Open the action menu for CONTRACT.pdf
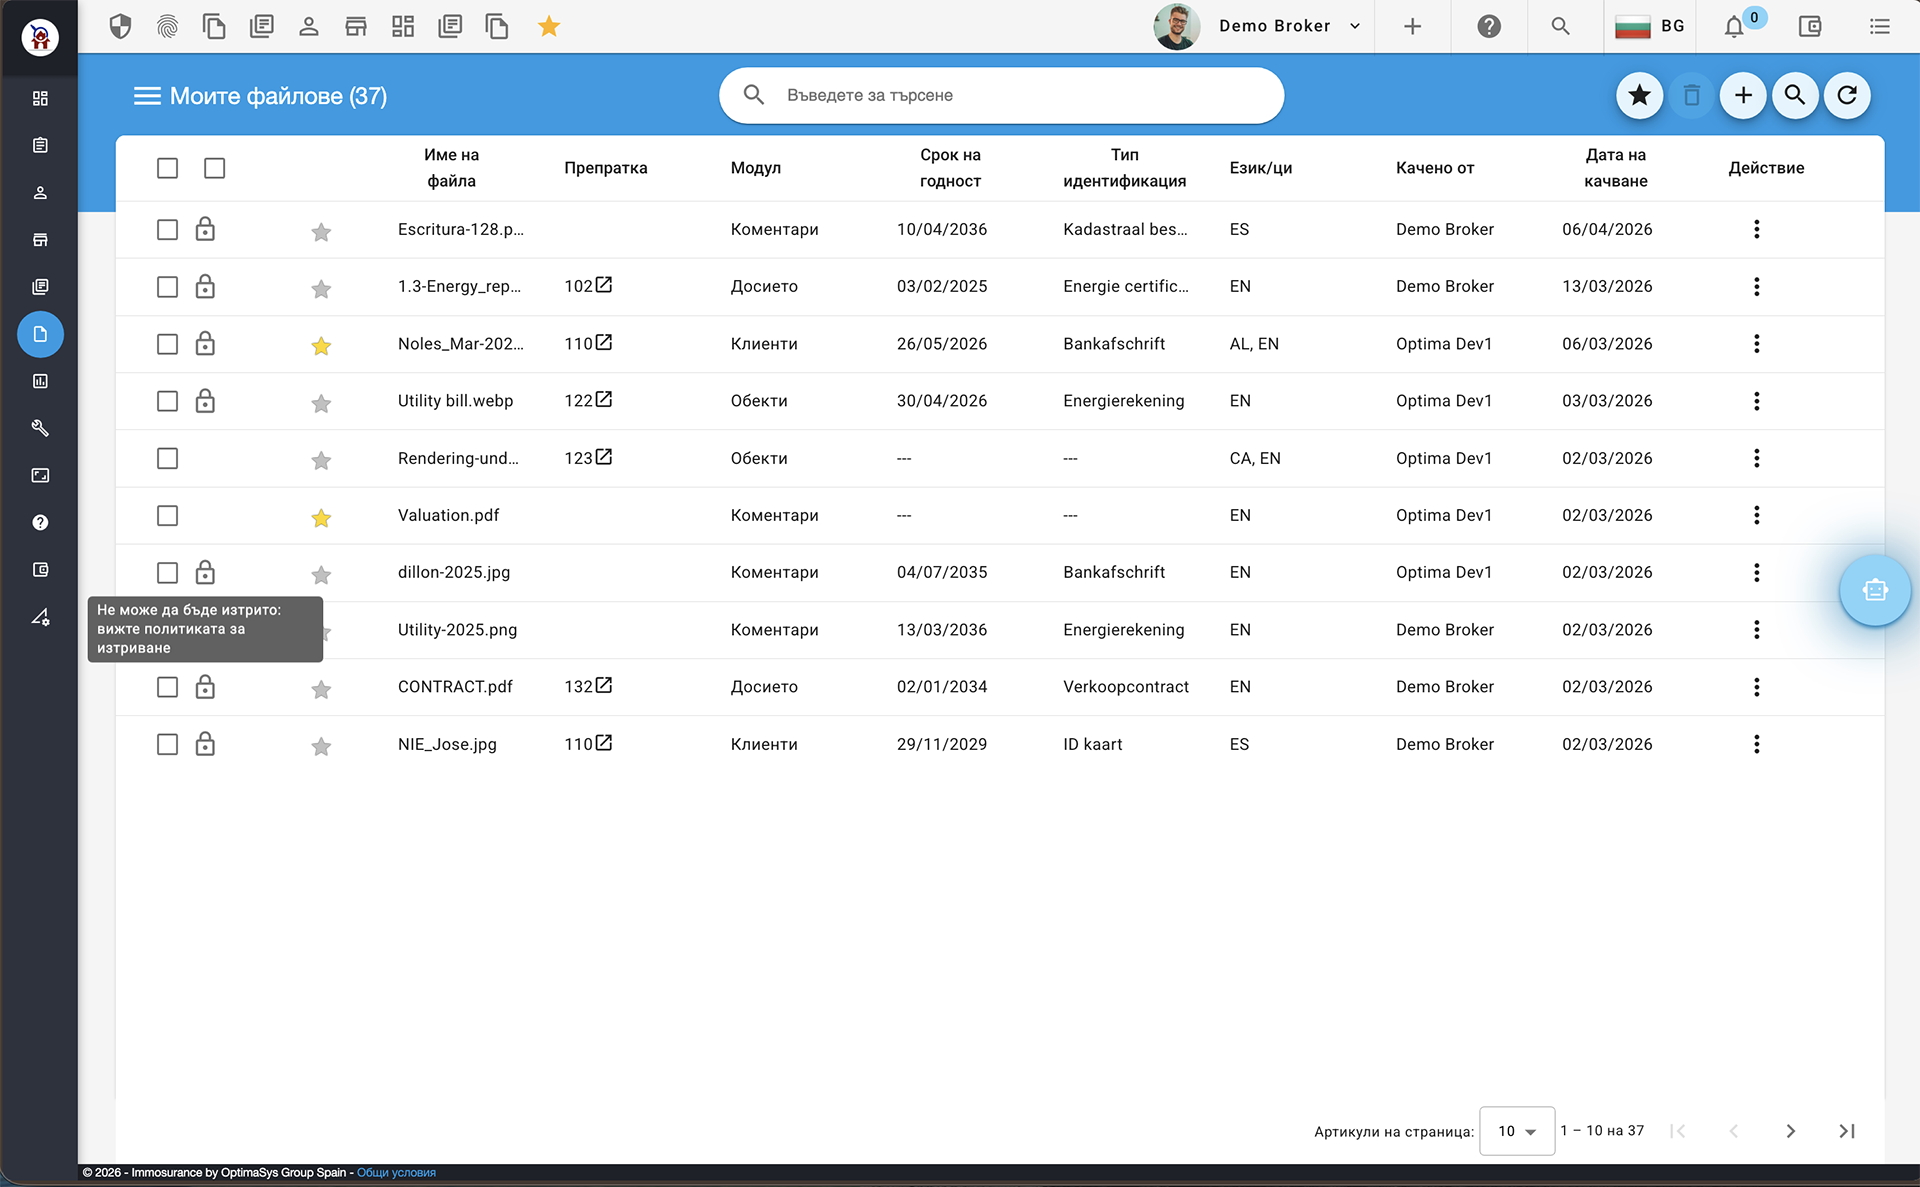The image size is (1920, 1187). 1756,687
